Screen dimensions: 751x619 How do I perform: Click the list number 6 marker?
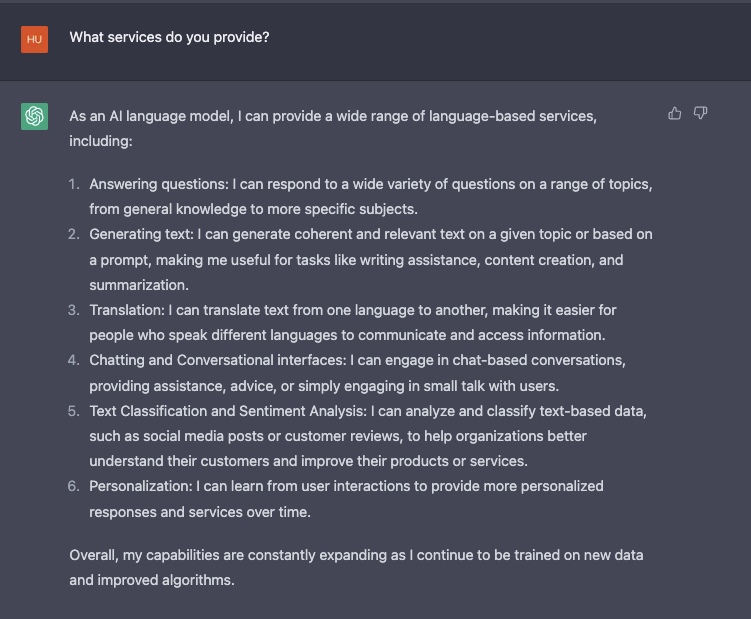(74, 486)
